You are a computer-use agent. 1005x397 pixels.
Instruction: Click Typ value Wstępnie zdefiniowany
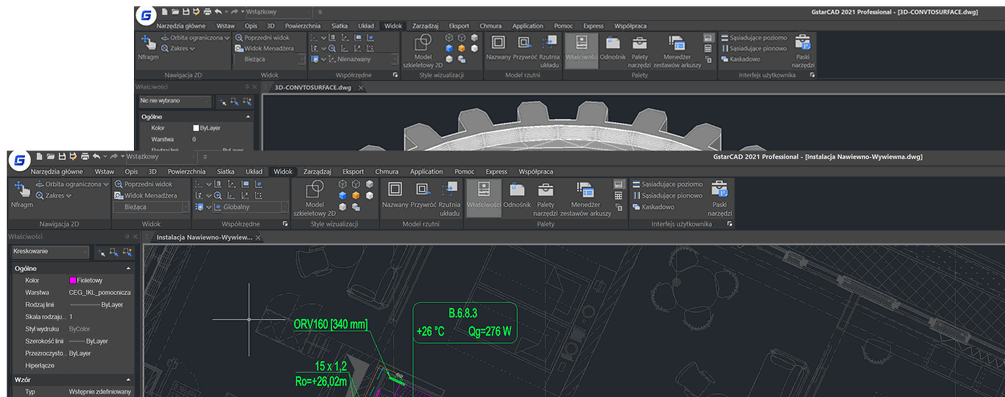point(100,392)
